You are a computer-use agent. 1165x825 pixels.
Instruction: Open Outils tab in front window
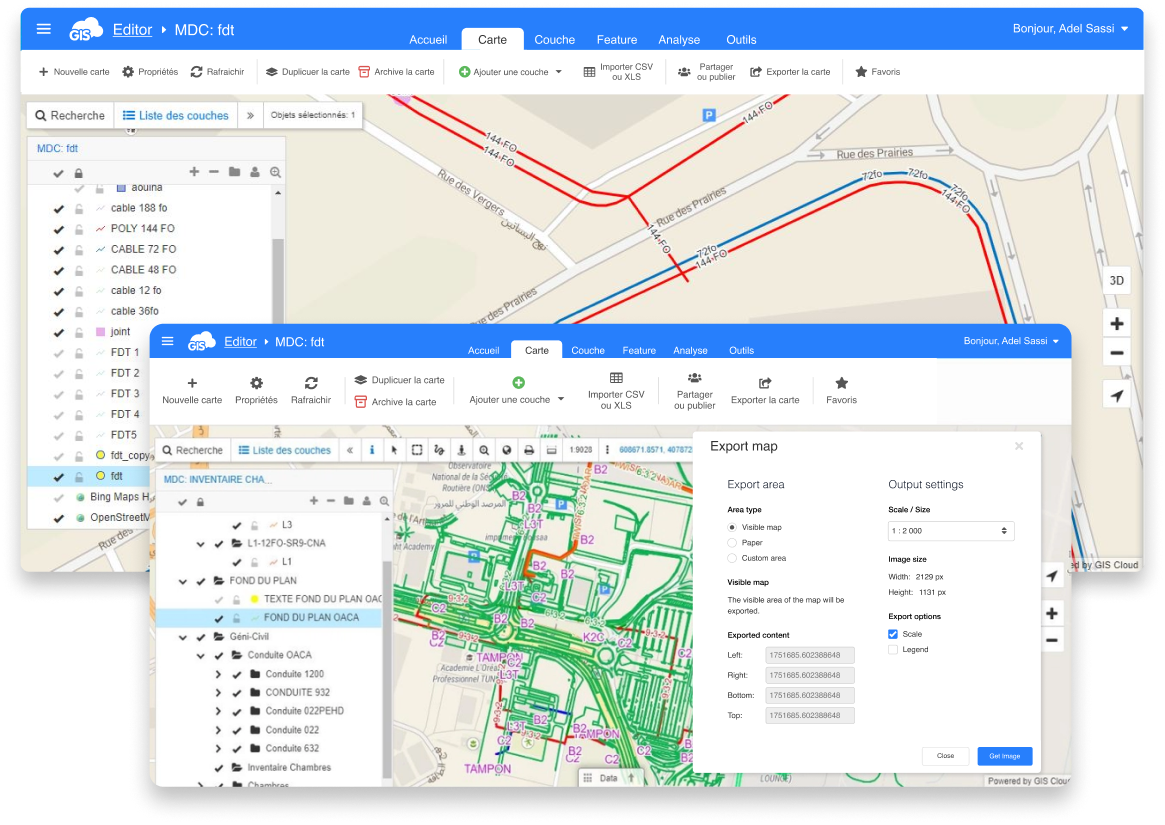741,350
